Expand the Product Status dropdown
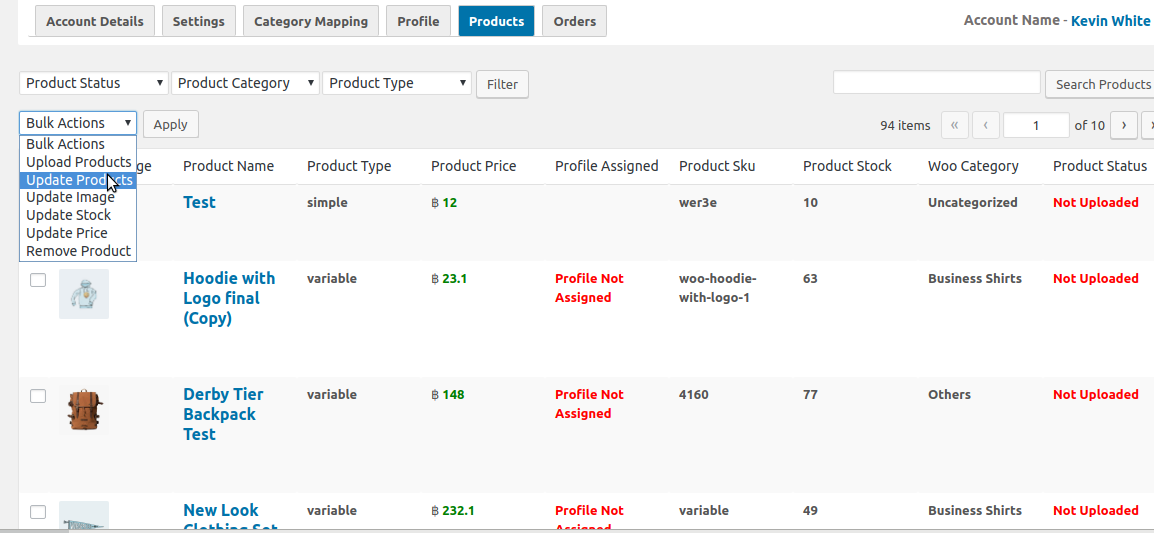This screenshot has height=533, width=1154. pos(93,83)
